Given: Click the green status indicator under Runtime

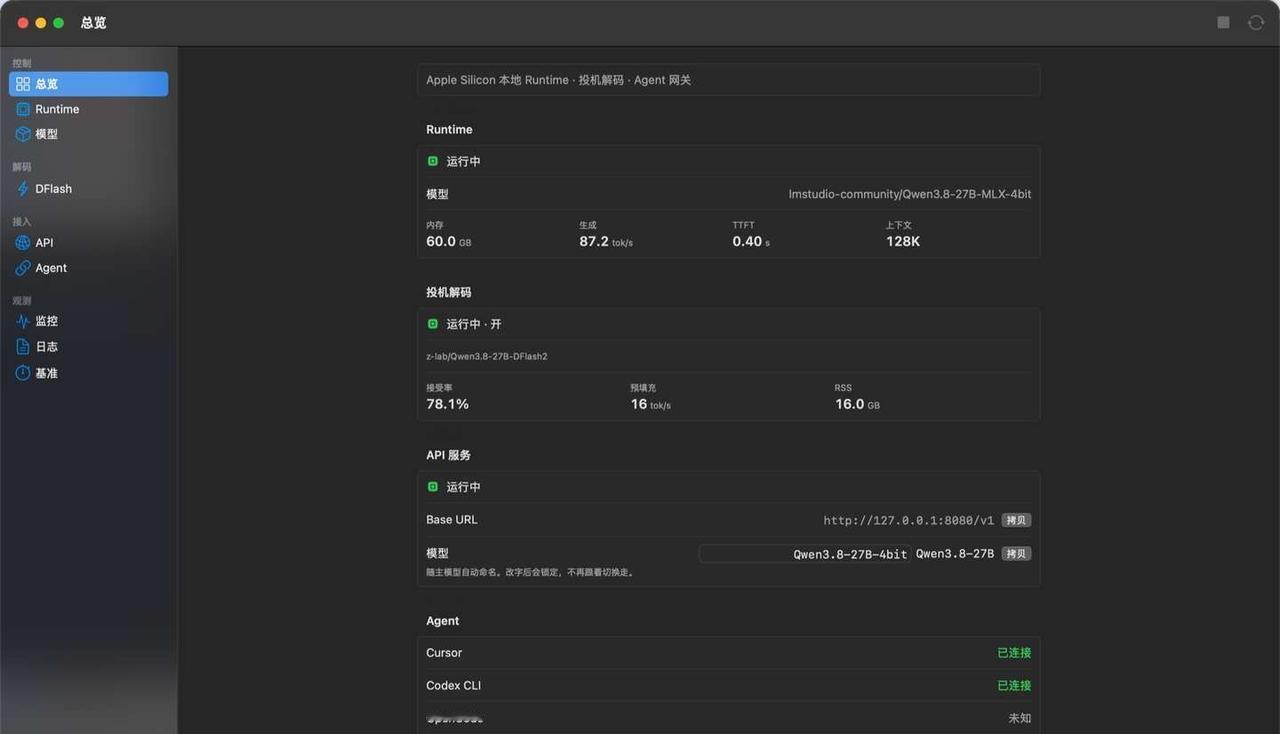Looking at the screenshot, I should pos(433,161).
